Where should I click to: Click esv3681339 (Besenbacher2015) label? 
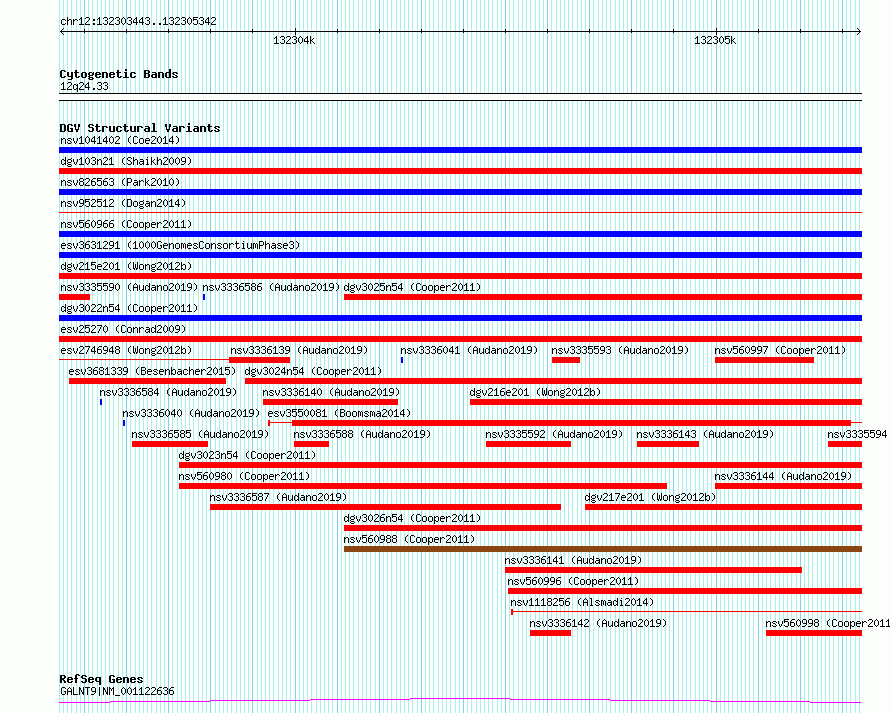pos(152,371)
